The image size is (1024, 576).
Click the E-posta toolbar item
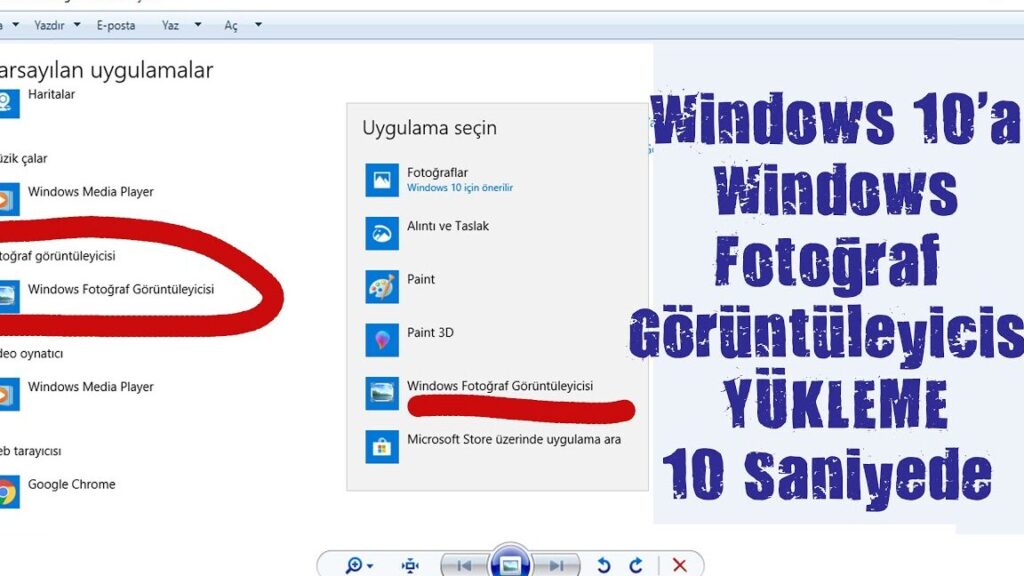116,26
